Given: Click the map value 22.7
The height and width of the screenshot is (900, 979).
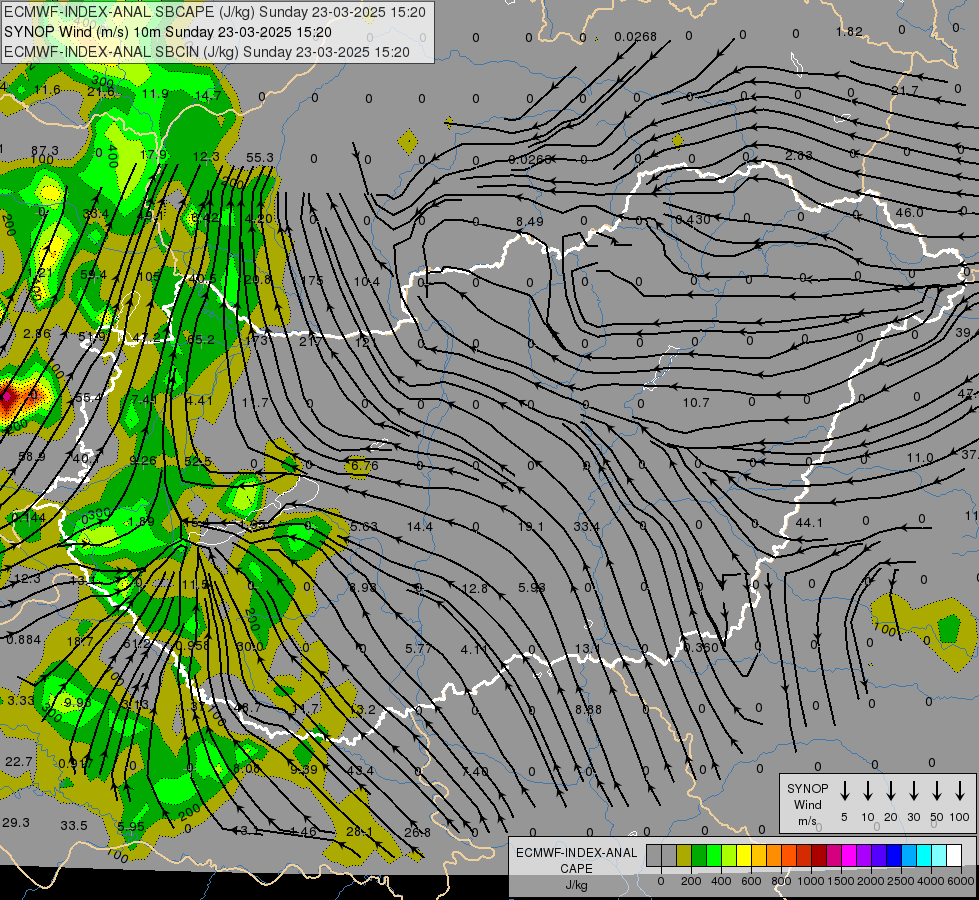Looking at the screenshot, I should coord(18,761).
